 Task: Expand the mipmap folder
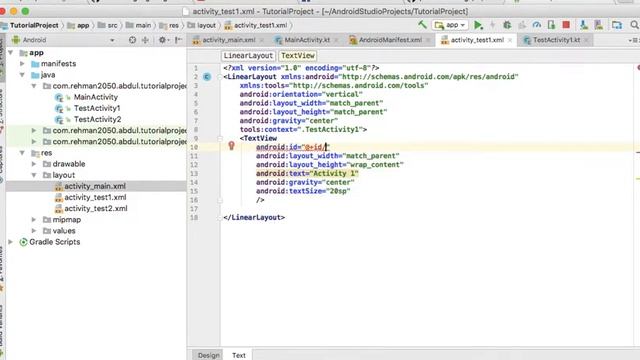(x=34, y=220)
